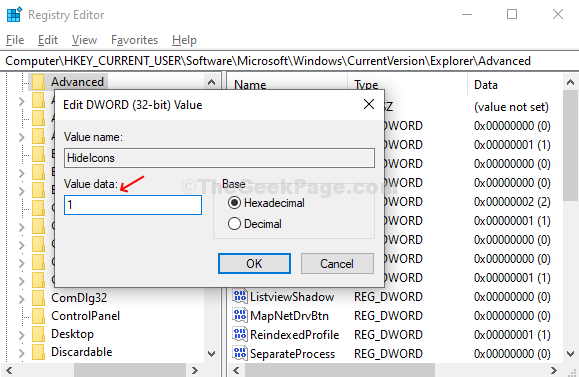
Task: Open the Favorites menu
Action: point(134,40)
